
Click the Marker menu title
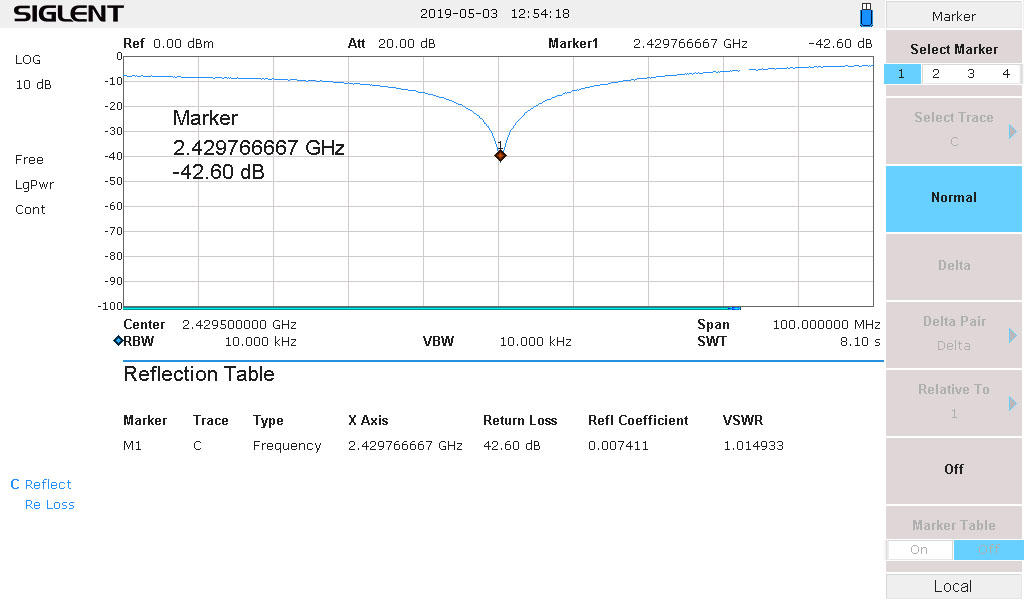(x=954, y=16)
